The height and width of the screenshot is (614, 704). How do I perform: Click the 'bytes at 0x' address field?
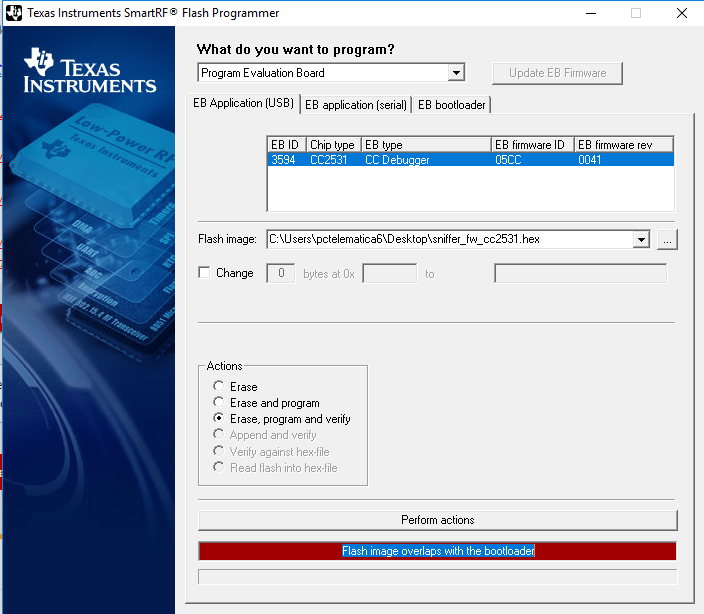pyautogui.click(x=390, y=273)
